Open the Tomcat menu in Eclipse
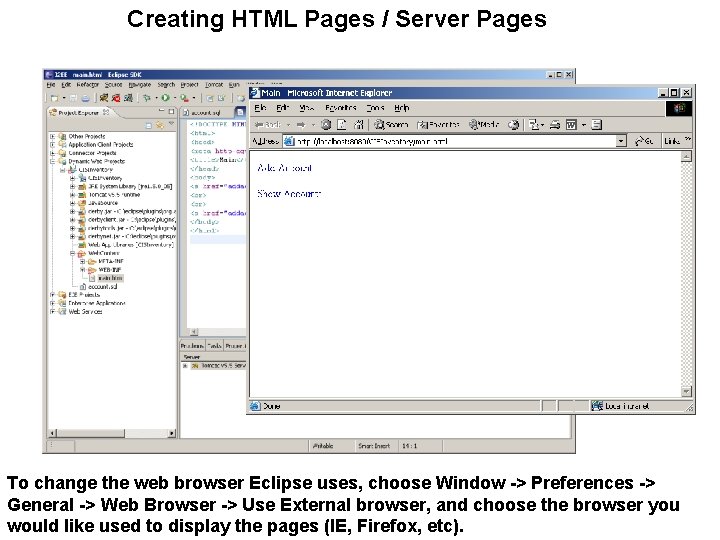Viewport: 720px width, 540px height. point(214,84)
